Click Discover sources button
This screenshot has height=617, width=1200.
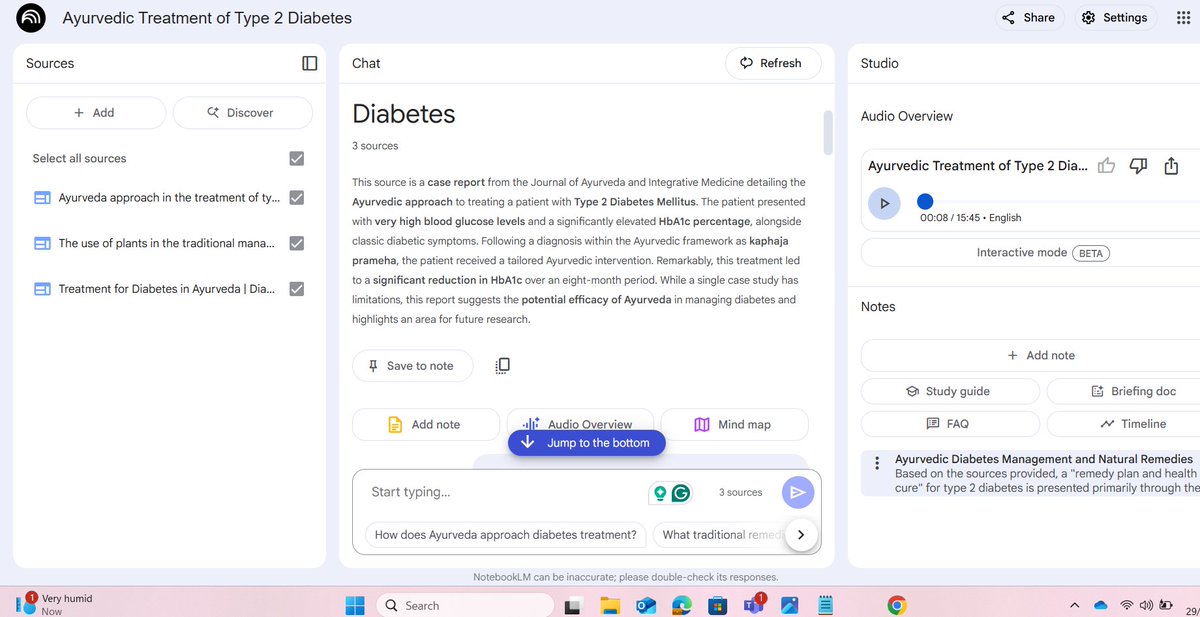click(243, 113)
